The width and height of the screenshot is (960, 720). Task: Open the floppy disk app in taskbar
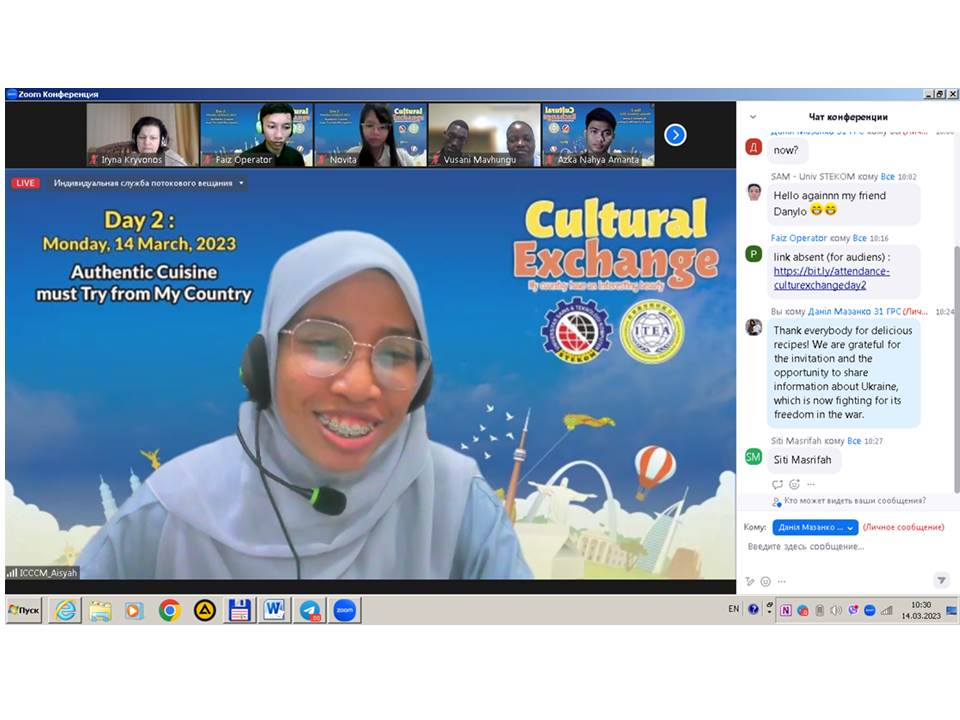coord(239,610)
